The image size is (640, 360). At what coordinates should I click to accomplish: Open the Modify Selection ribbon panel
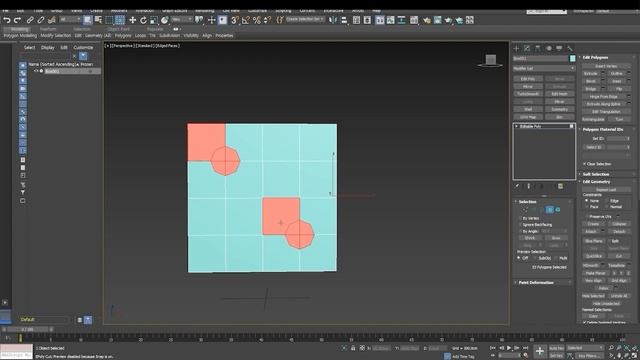point(56,36)
